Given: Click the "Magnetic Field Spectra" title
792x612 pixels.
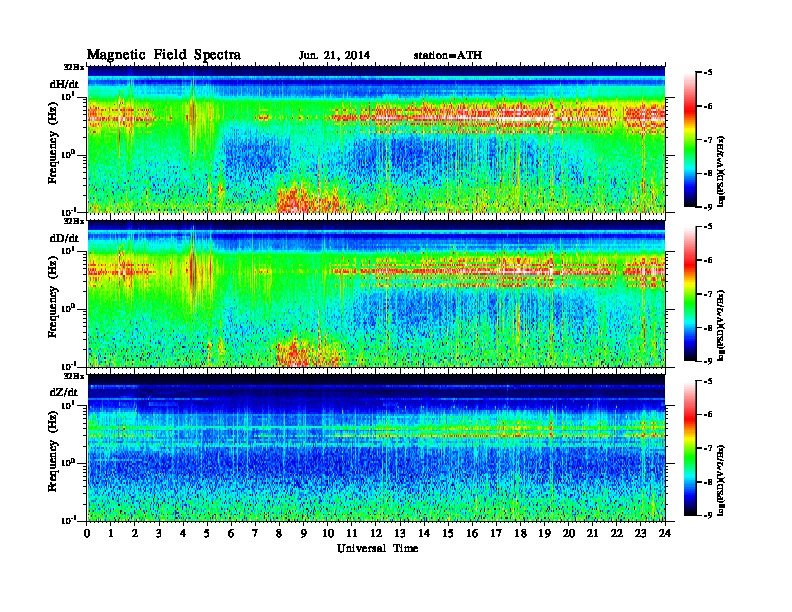Looking at the screenshot, I should (164, 55).
